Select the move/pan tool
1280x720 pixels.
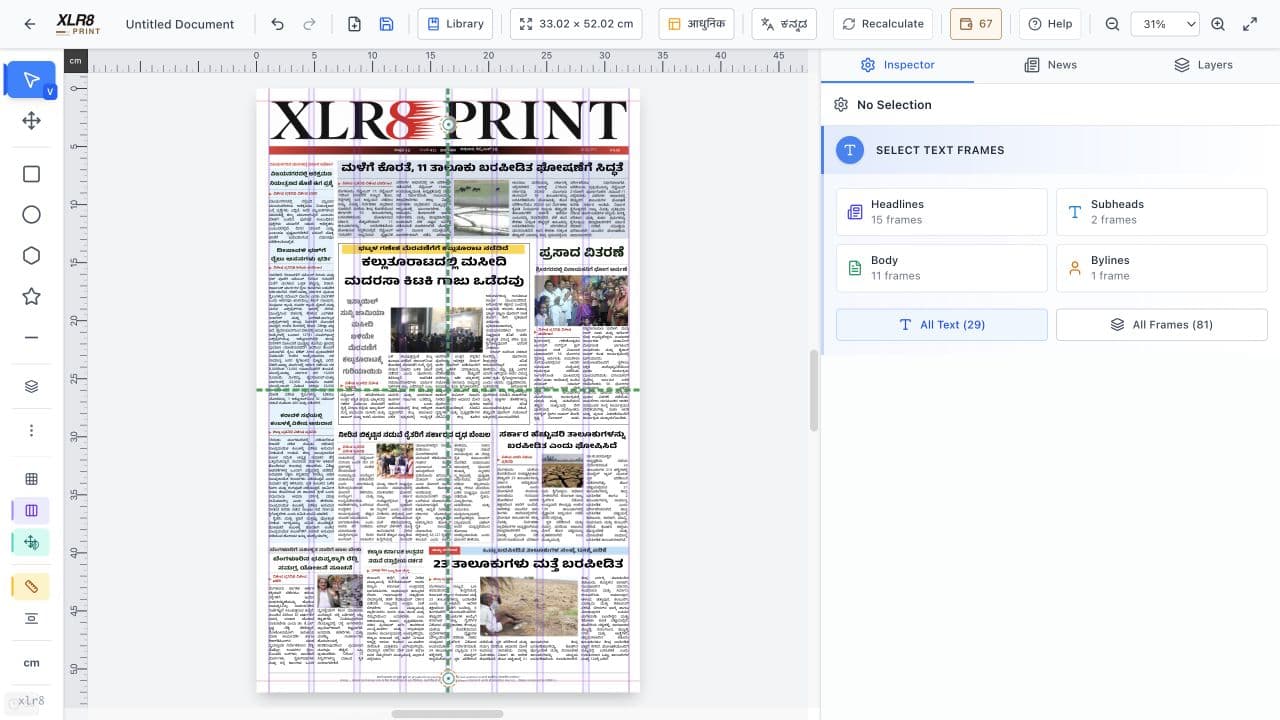pos(31,121)
